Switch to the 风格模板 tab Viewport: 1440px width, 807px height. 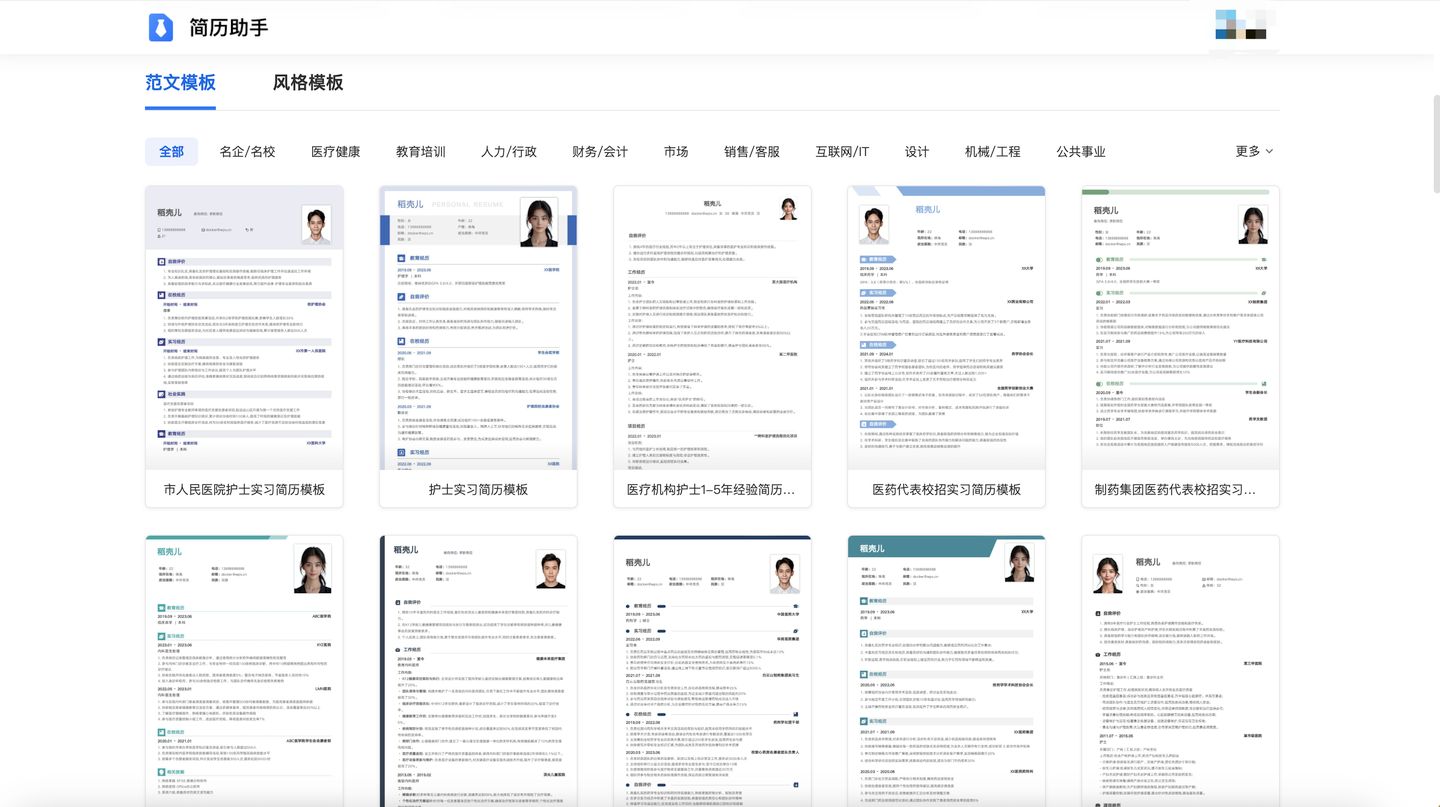click(x=308, y=83)
